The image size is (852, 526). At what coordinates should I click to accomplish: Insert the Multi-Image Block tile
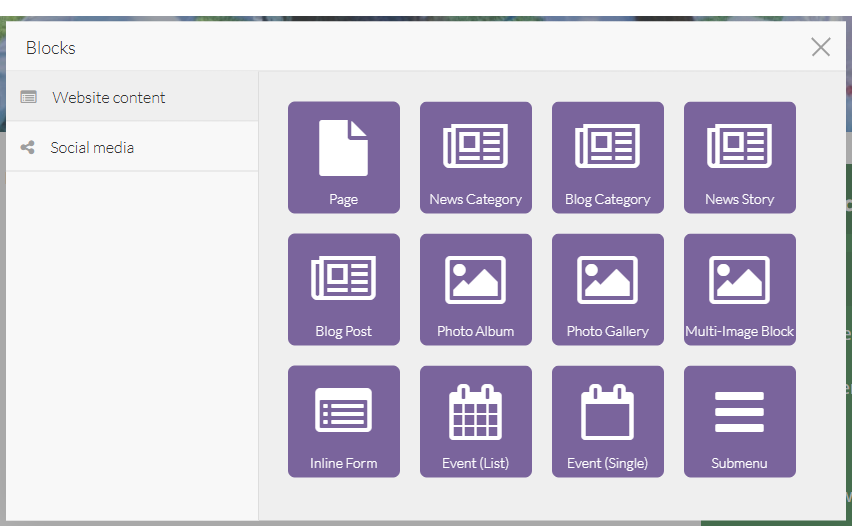point(739,289)
